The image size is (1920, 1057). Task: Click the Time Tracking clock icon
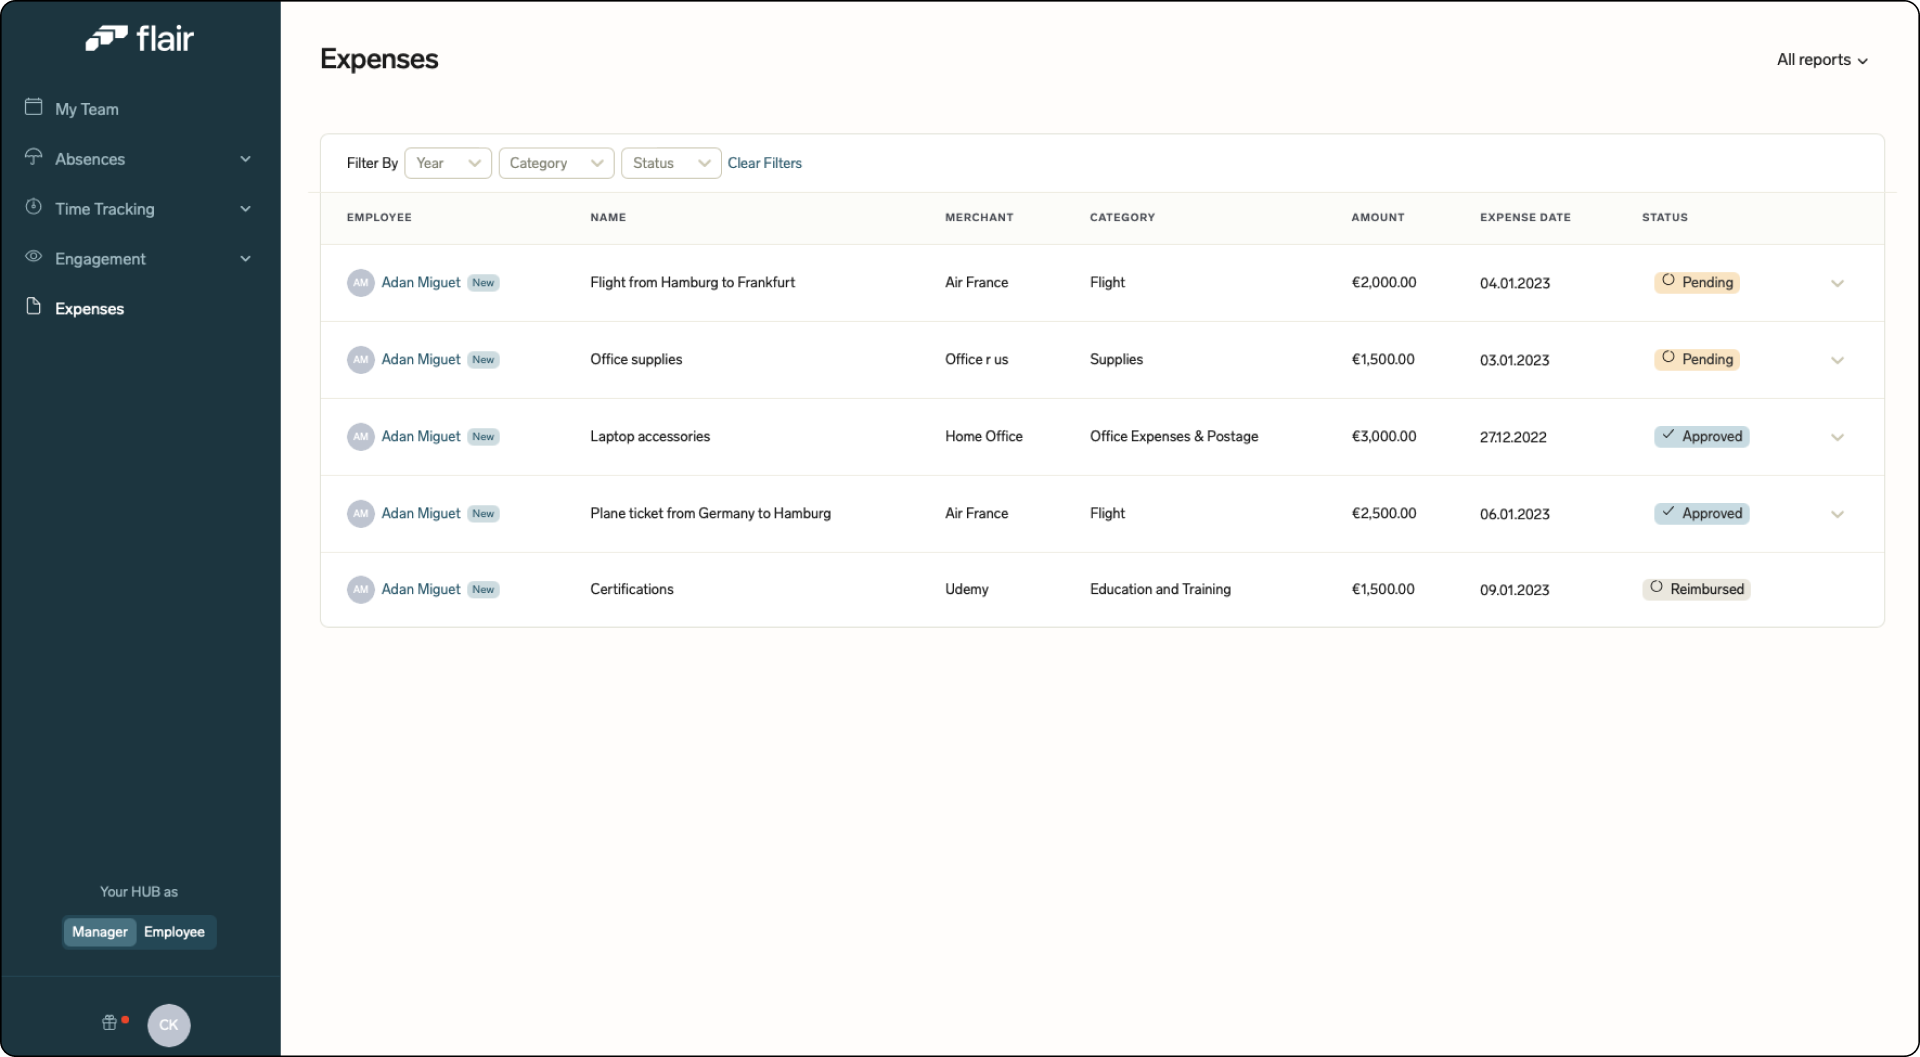click(33, 207)
